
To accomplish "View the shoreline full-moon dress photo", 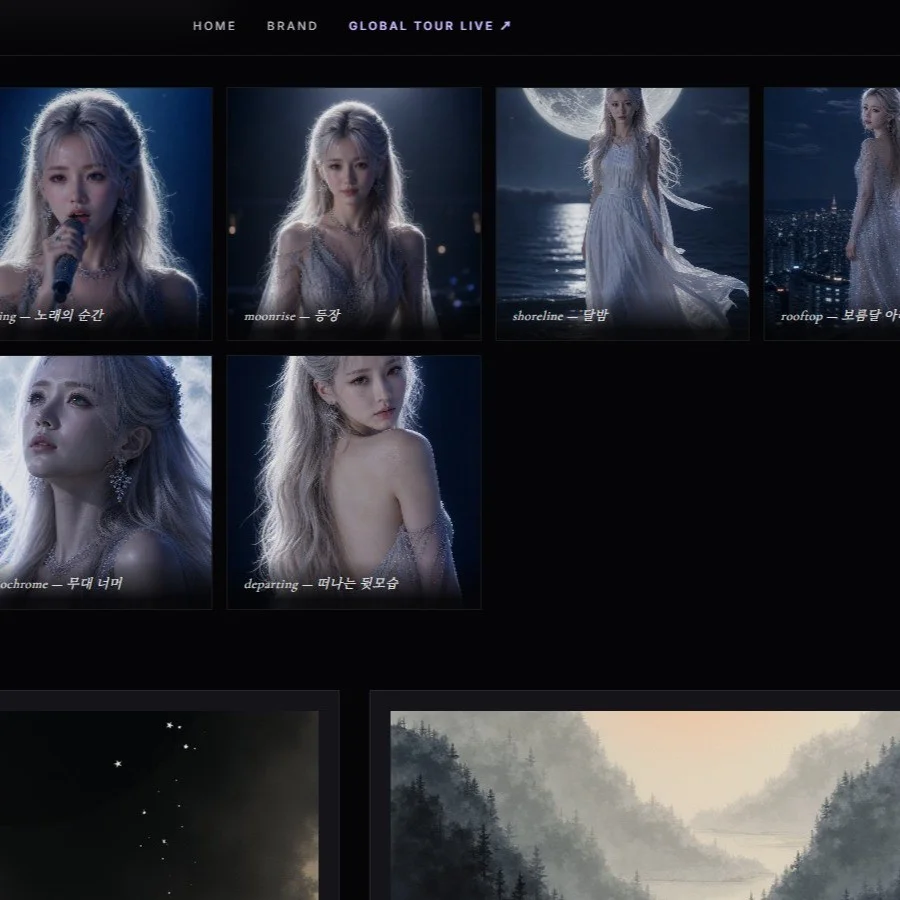I will tap(622, 214).
